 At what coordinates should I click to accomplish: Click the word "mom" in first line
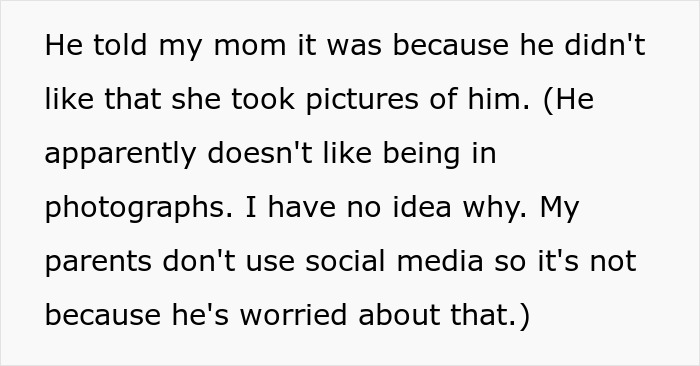[x=250, y=45]
